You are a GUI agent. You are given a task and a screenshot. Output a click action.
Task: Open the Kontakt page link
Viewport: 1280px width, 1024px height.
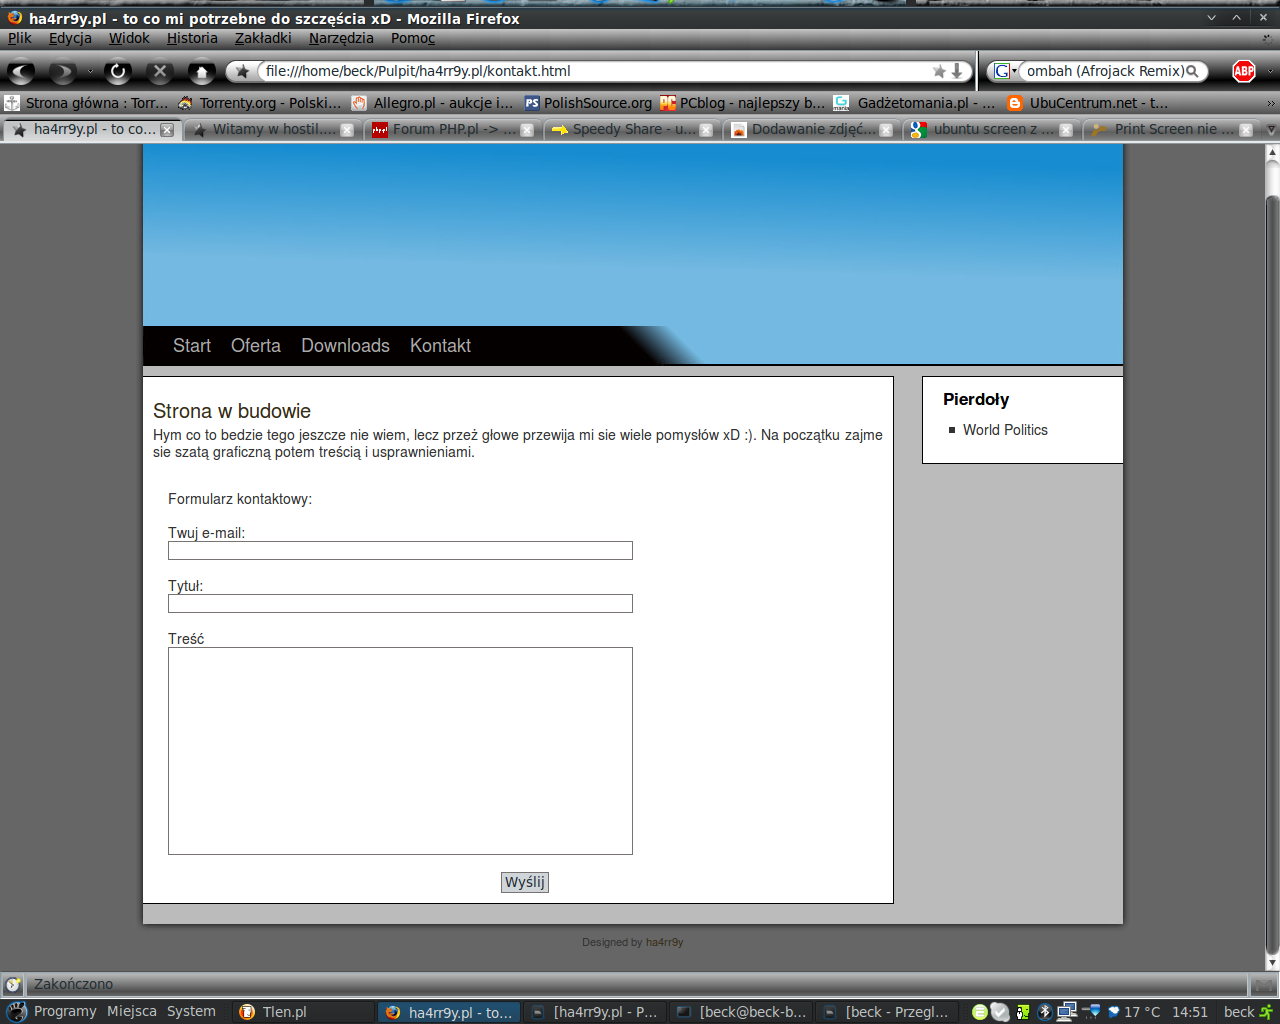tap(440, 346)
